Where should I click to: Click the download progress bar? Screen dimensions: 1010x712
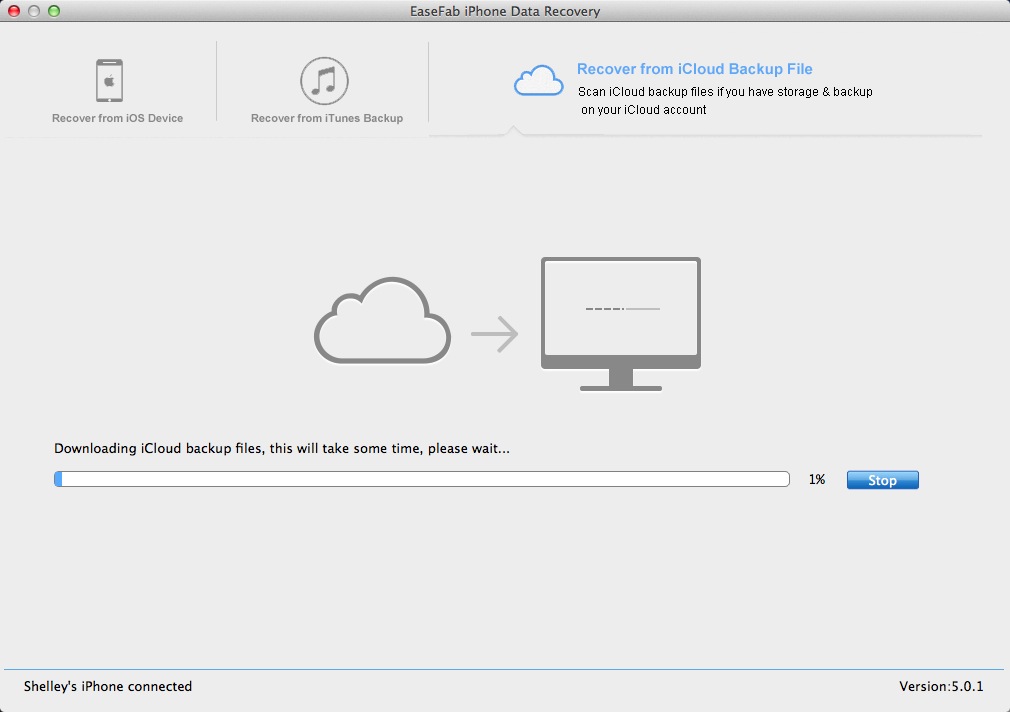click(x=422, y=479)
